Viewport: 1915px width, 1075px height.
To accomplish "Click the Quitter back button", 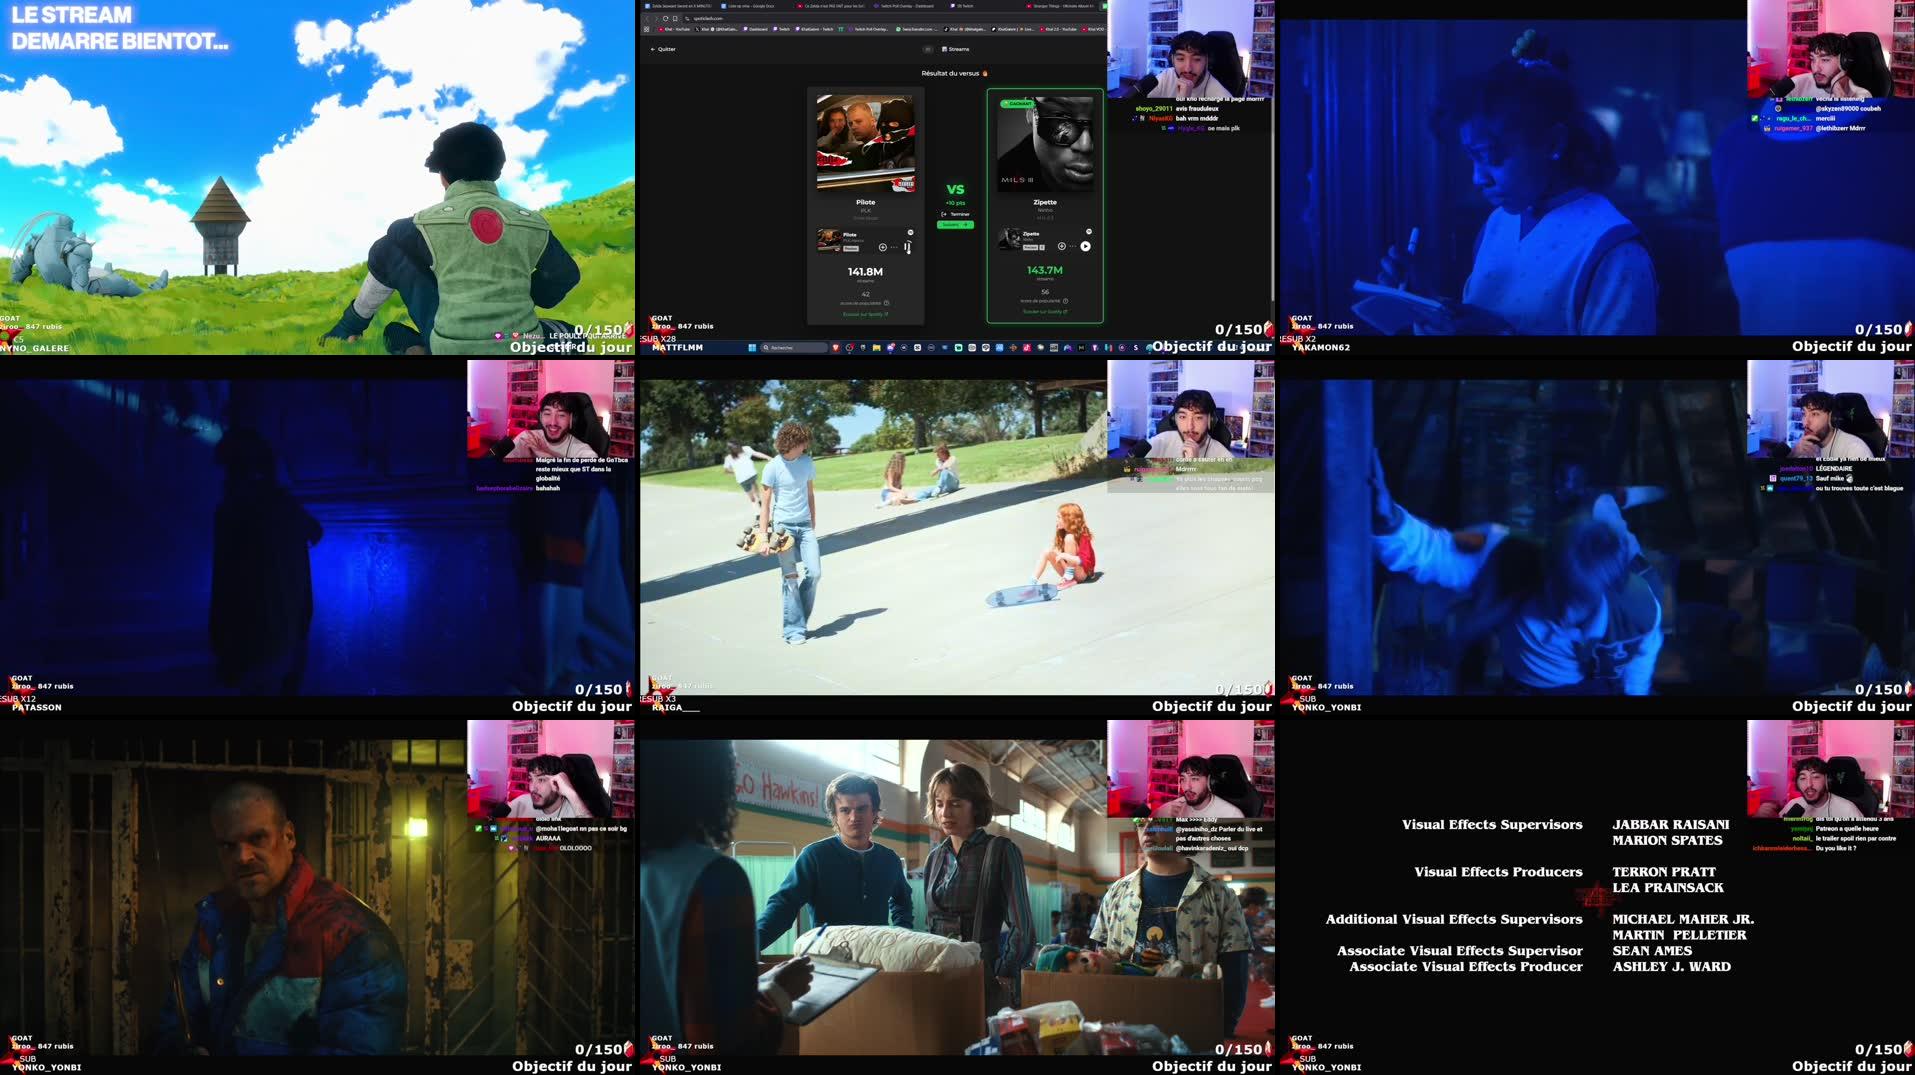I will (666, 49).
